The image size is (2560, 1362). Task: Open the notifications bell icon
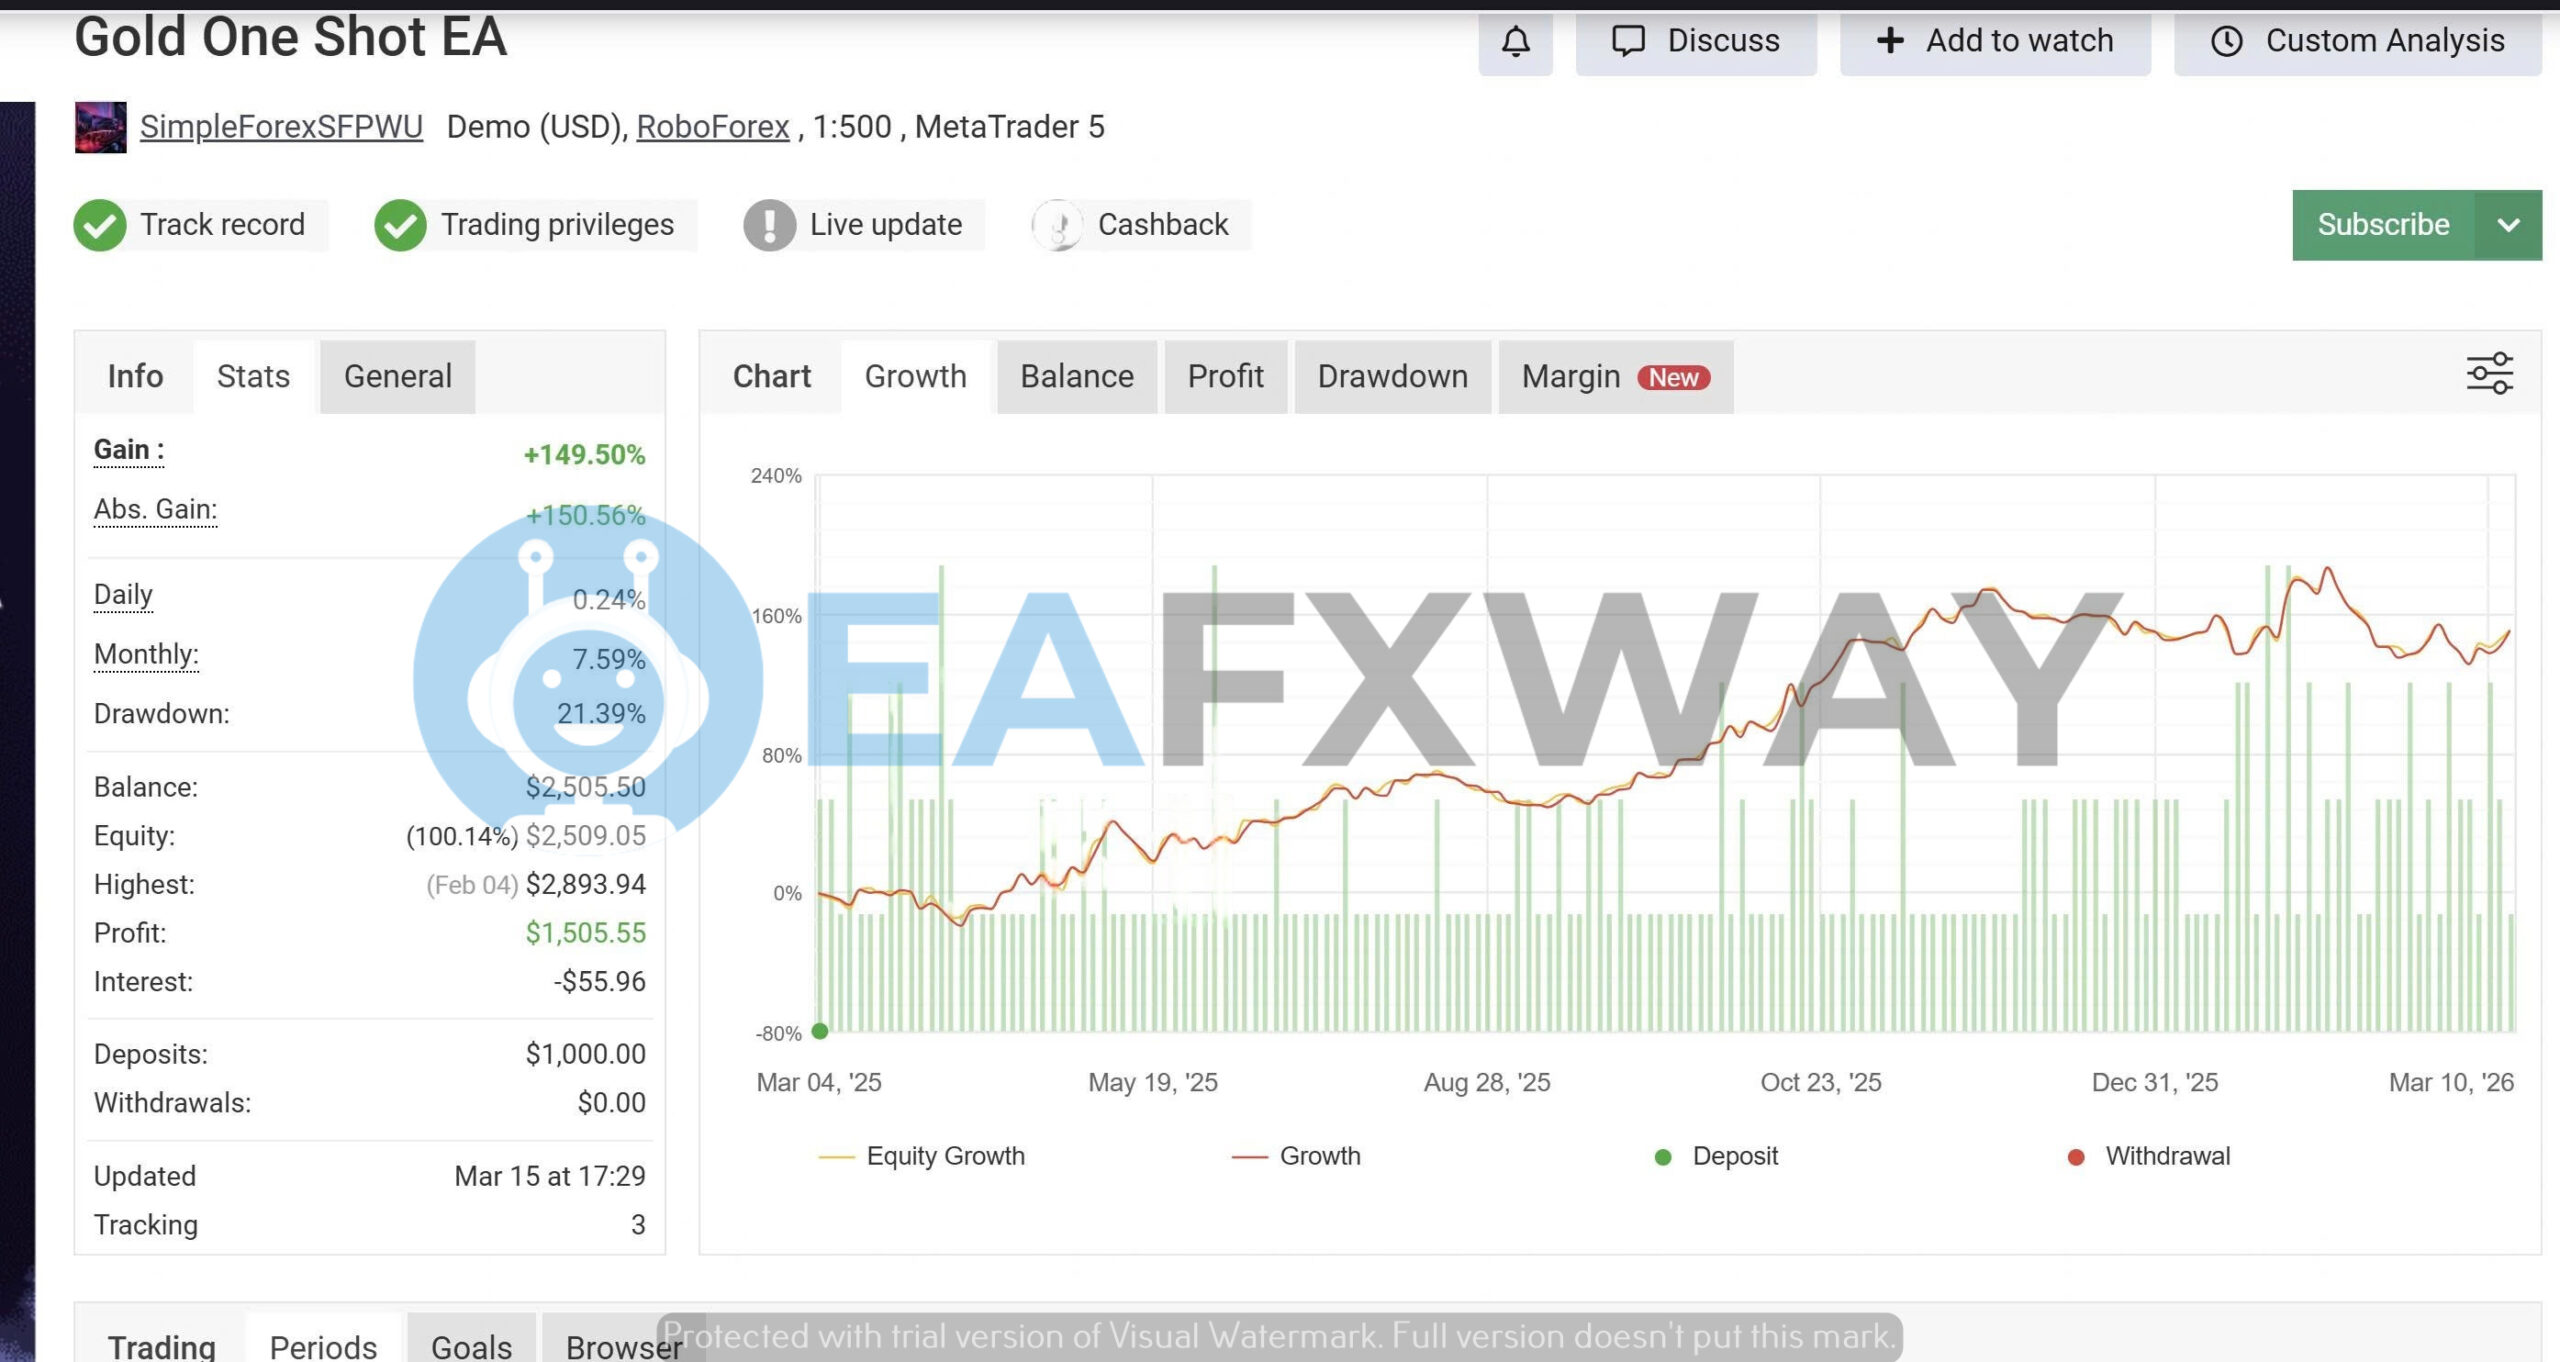pyautogui.click(x=1514, y=41)
